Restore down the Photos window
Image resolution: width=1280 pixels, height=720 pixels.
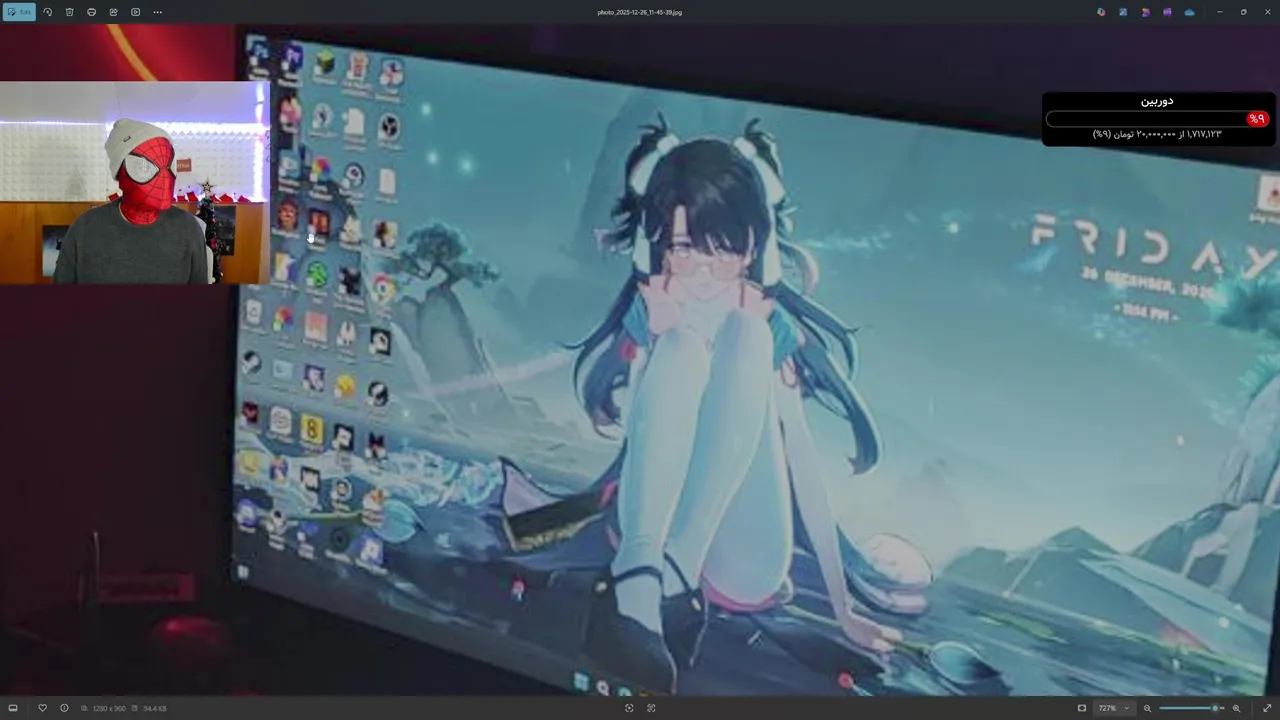pyautogui.click(x=1243, y=12)
